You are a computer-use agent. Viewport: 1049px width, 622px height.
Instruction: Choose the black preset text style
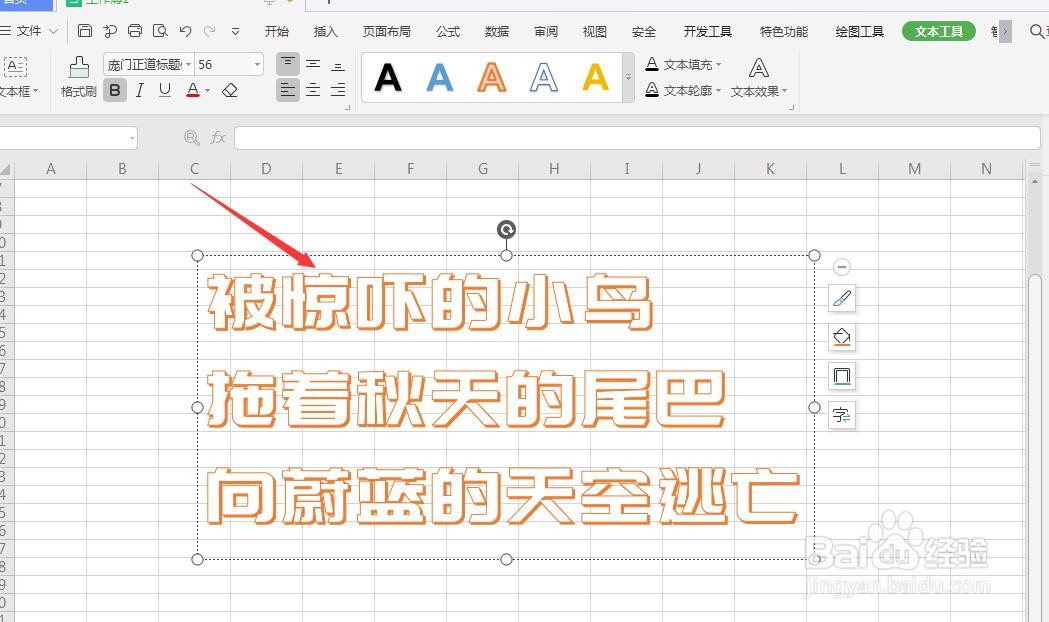(388, 78)
